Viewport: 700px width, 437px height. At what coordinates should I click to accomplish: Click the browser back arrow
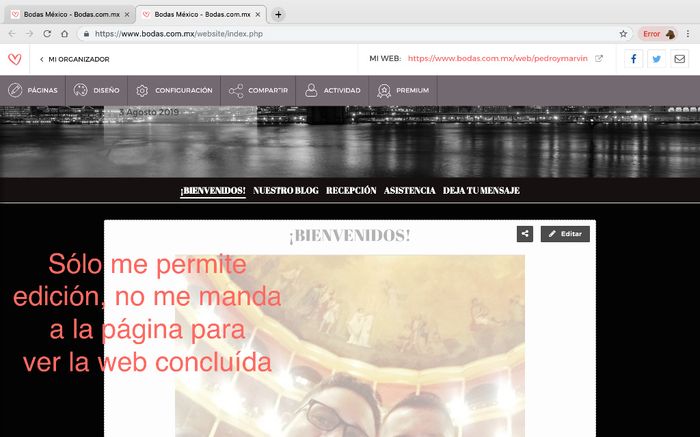pyautogui.click(x=12, y=33)
